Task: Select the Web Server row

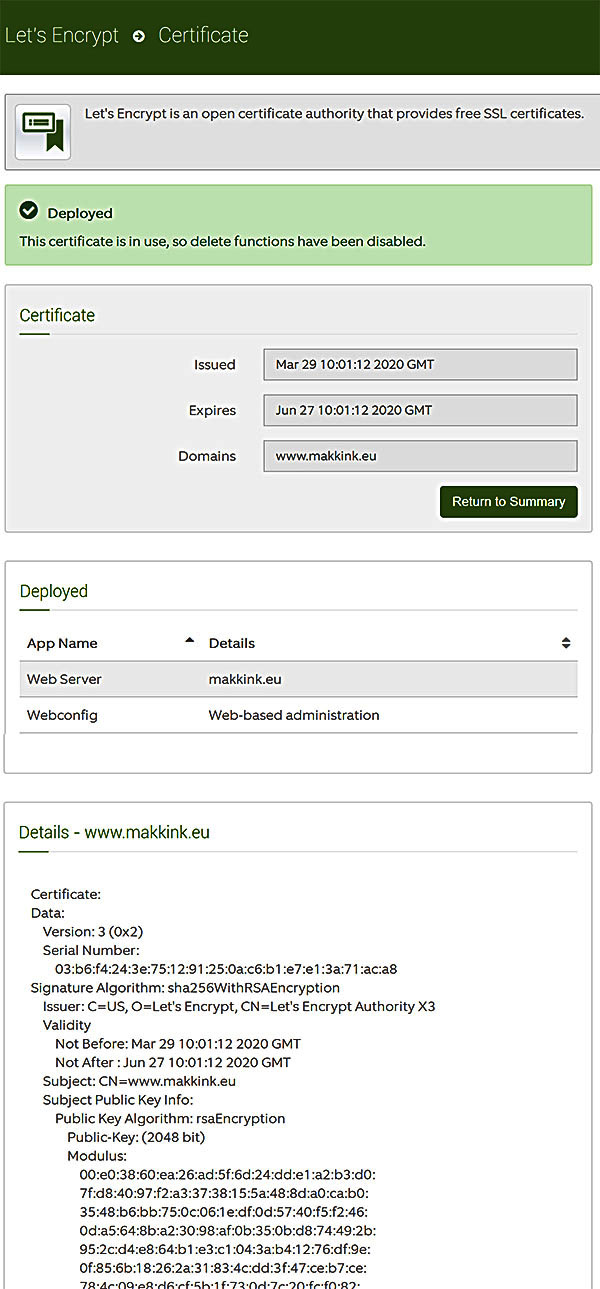Action: (298, 679)
